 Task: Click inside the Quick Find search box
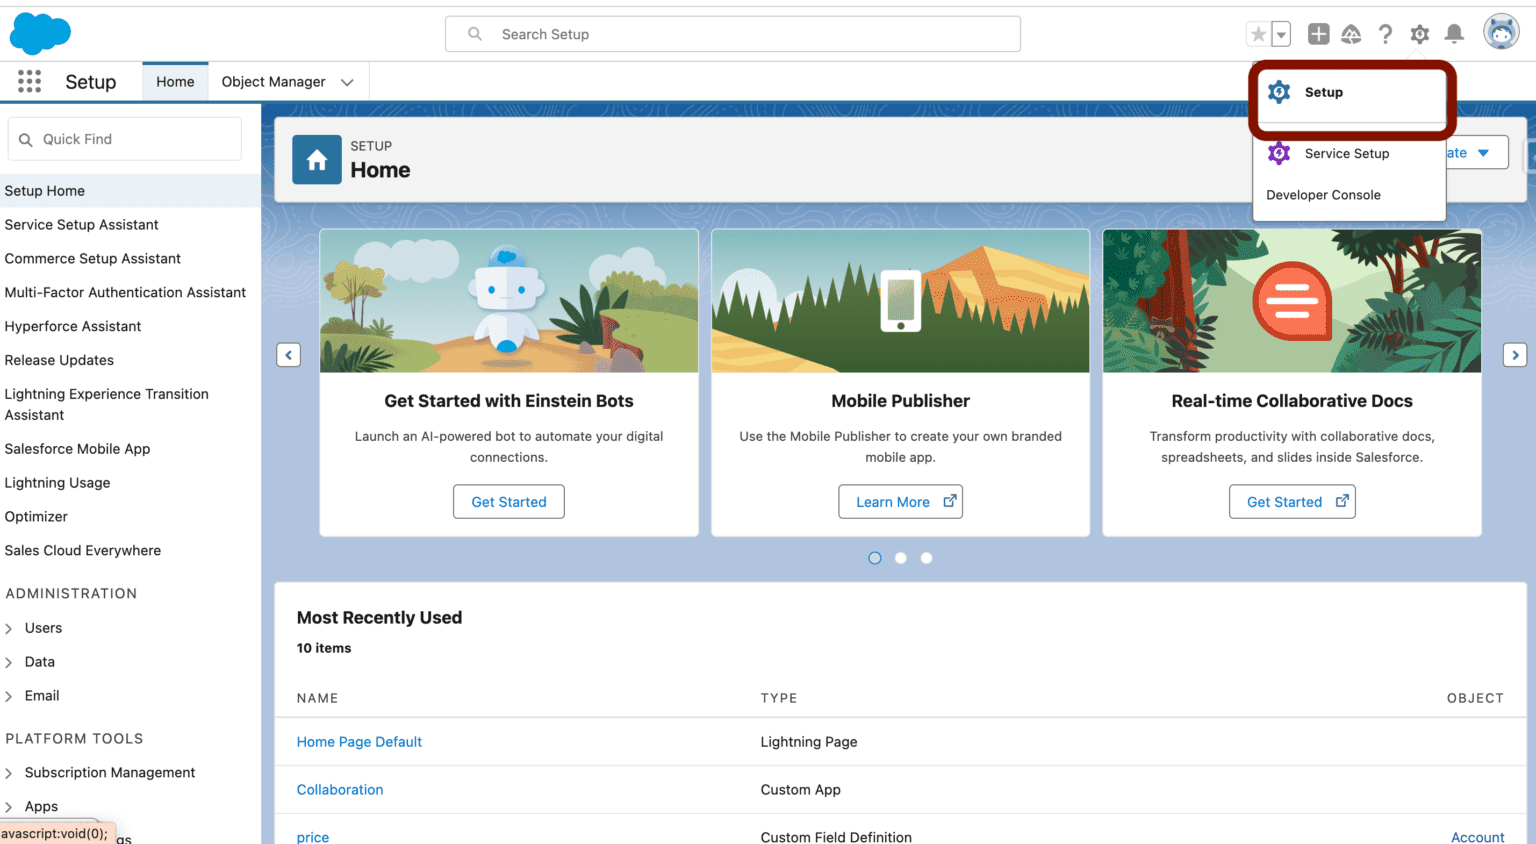click(x=124, y=138)
